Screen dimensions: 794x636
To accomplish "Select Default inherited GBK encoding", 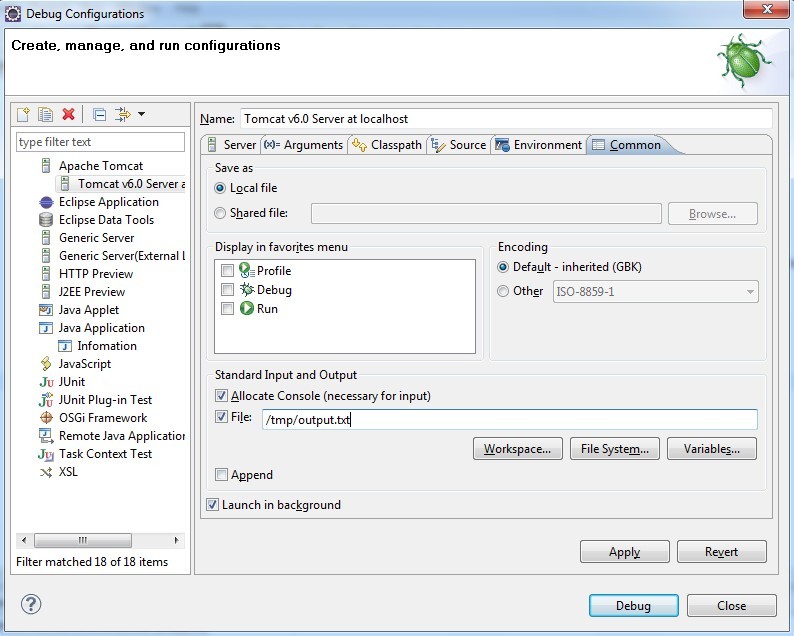I will pos(503,267).
